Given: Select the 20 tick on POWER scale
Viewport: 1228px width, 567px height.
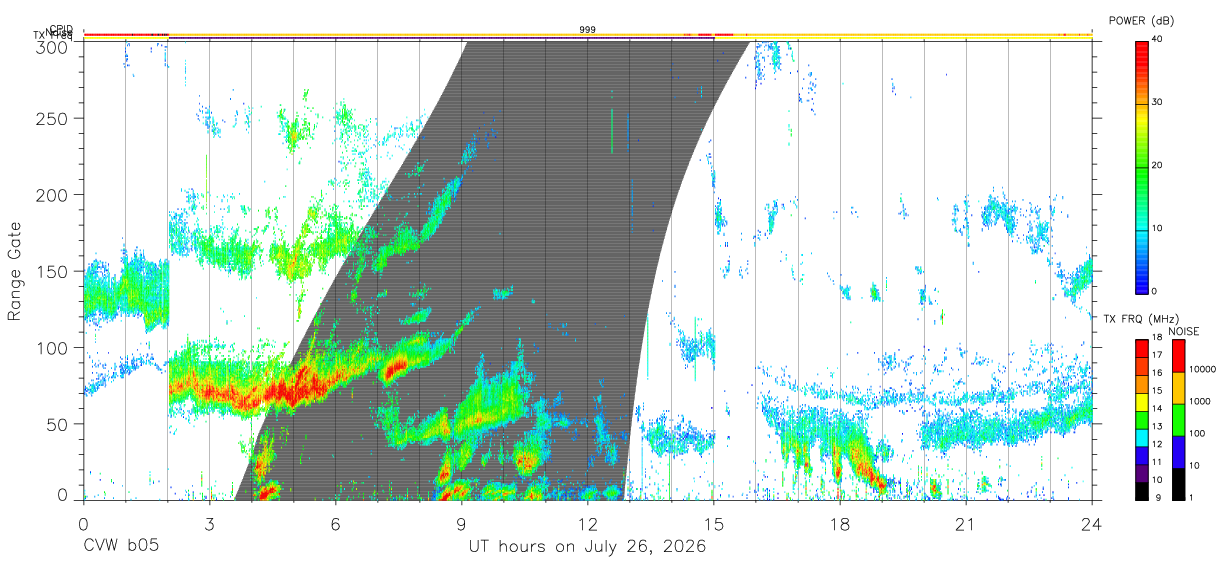Looking at the screenshot, I should click(1157, 165).
